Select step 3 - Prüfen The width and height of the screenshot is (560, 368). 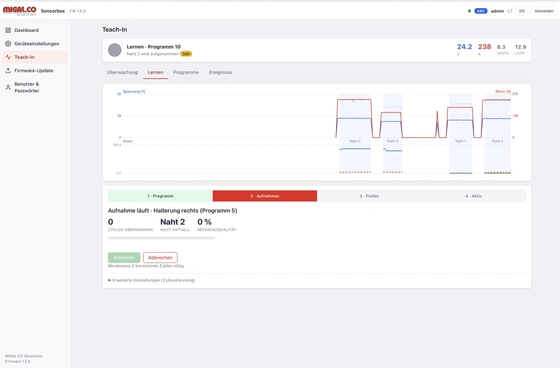pos(369,196)
